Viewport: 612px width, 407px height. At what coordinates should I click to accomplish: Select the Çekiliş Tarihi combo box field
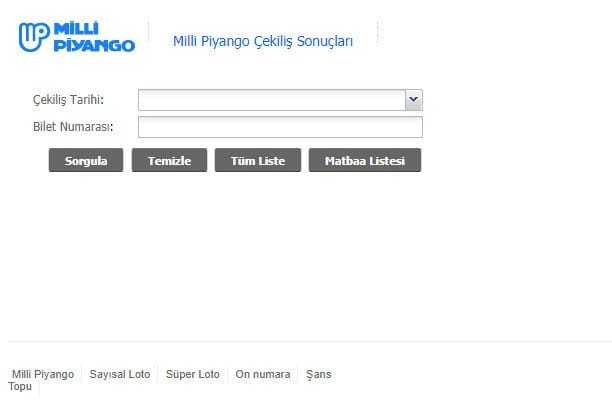pos(272,99)
